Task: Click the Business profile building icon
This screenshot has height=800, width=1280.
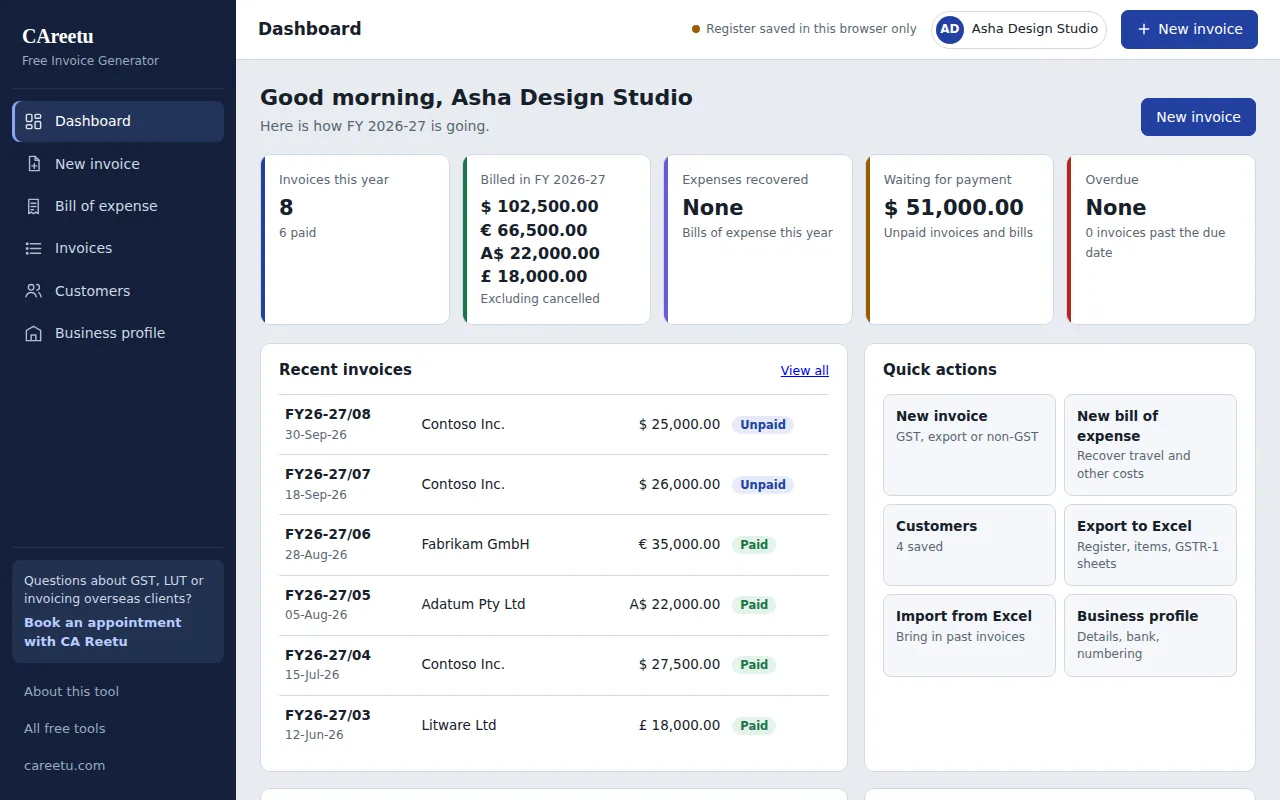Action: pos(34,333)
